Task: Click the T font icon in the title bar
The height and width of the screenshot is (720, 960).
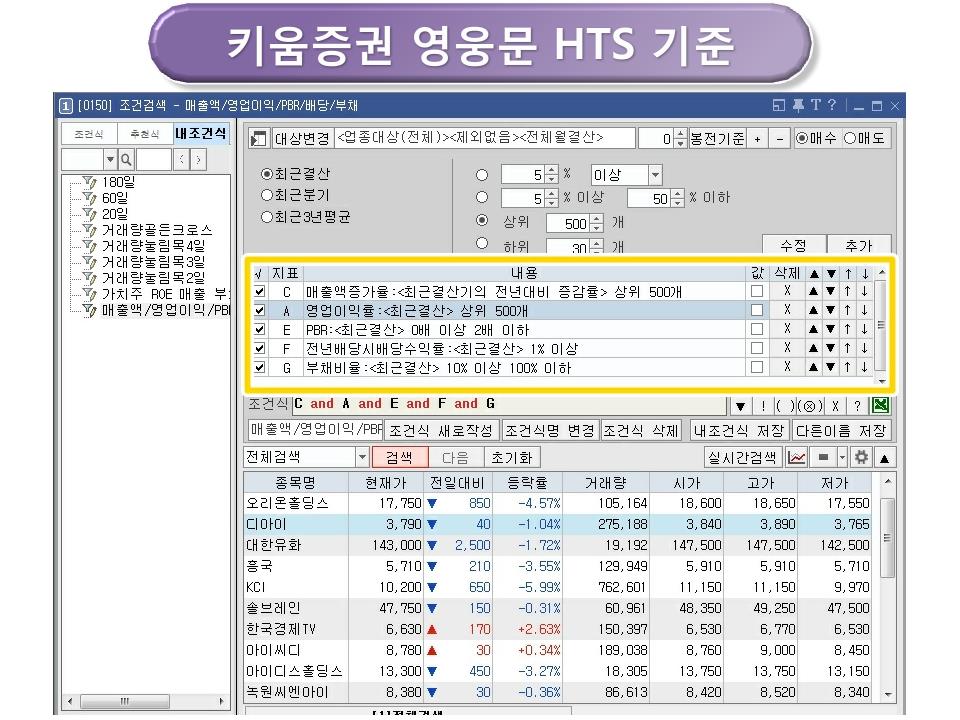Action: [x=816, y=105]
